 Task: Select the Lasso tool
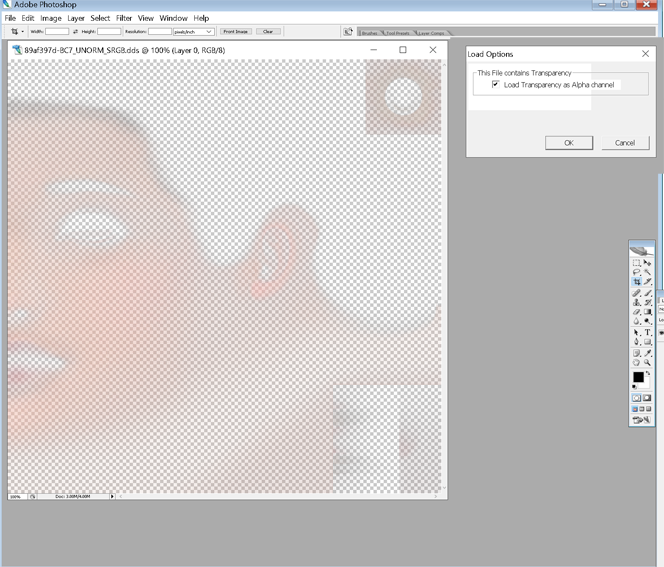[636, 272]
